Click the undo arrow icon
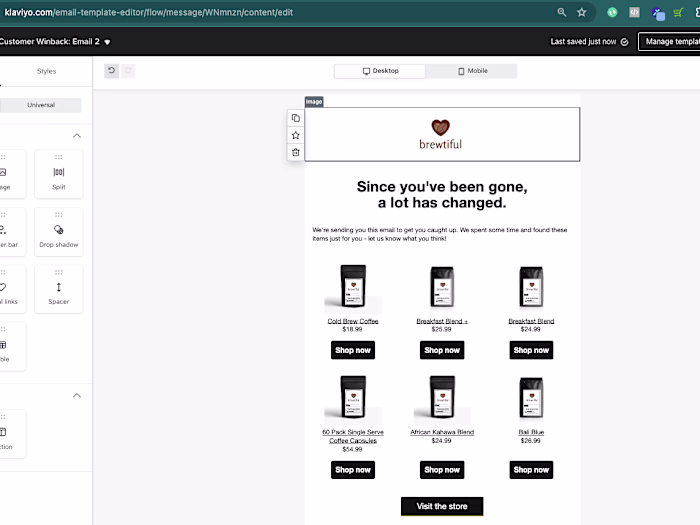 click(x=112, y=71)
